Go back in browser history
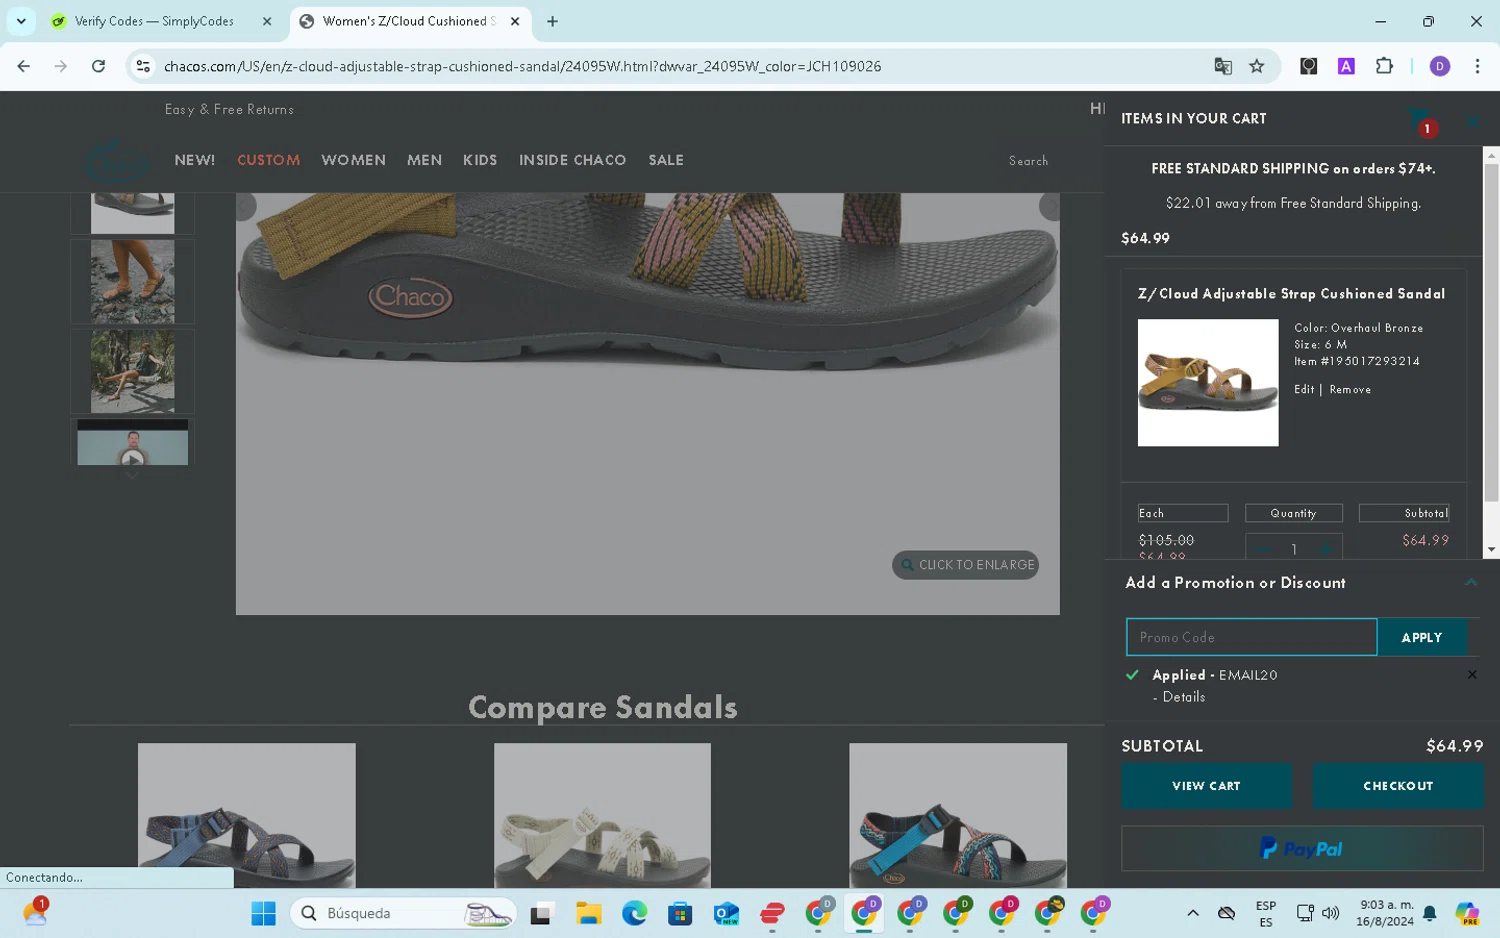This screenshot has width=1500, height=938. (24, 66)
